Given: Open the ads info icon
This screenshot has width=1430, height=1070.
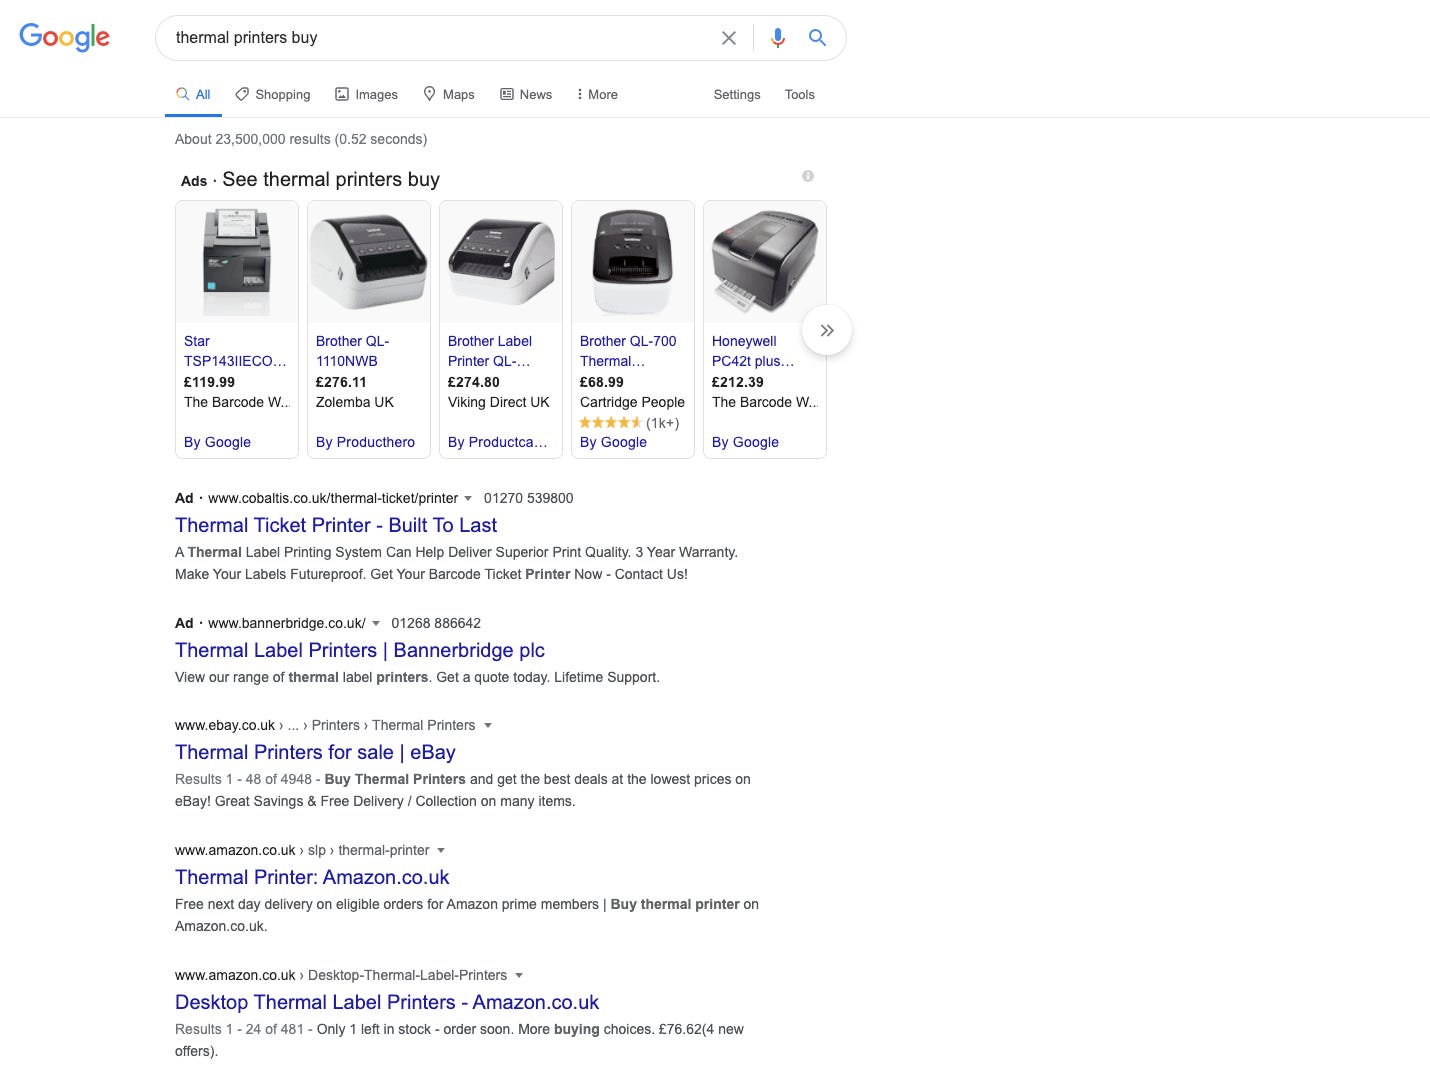Looking at the screenshot, I should click(808, 176).
